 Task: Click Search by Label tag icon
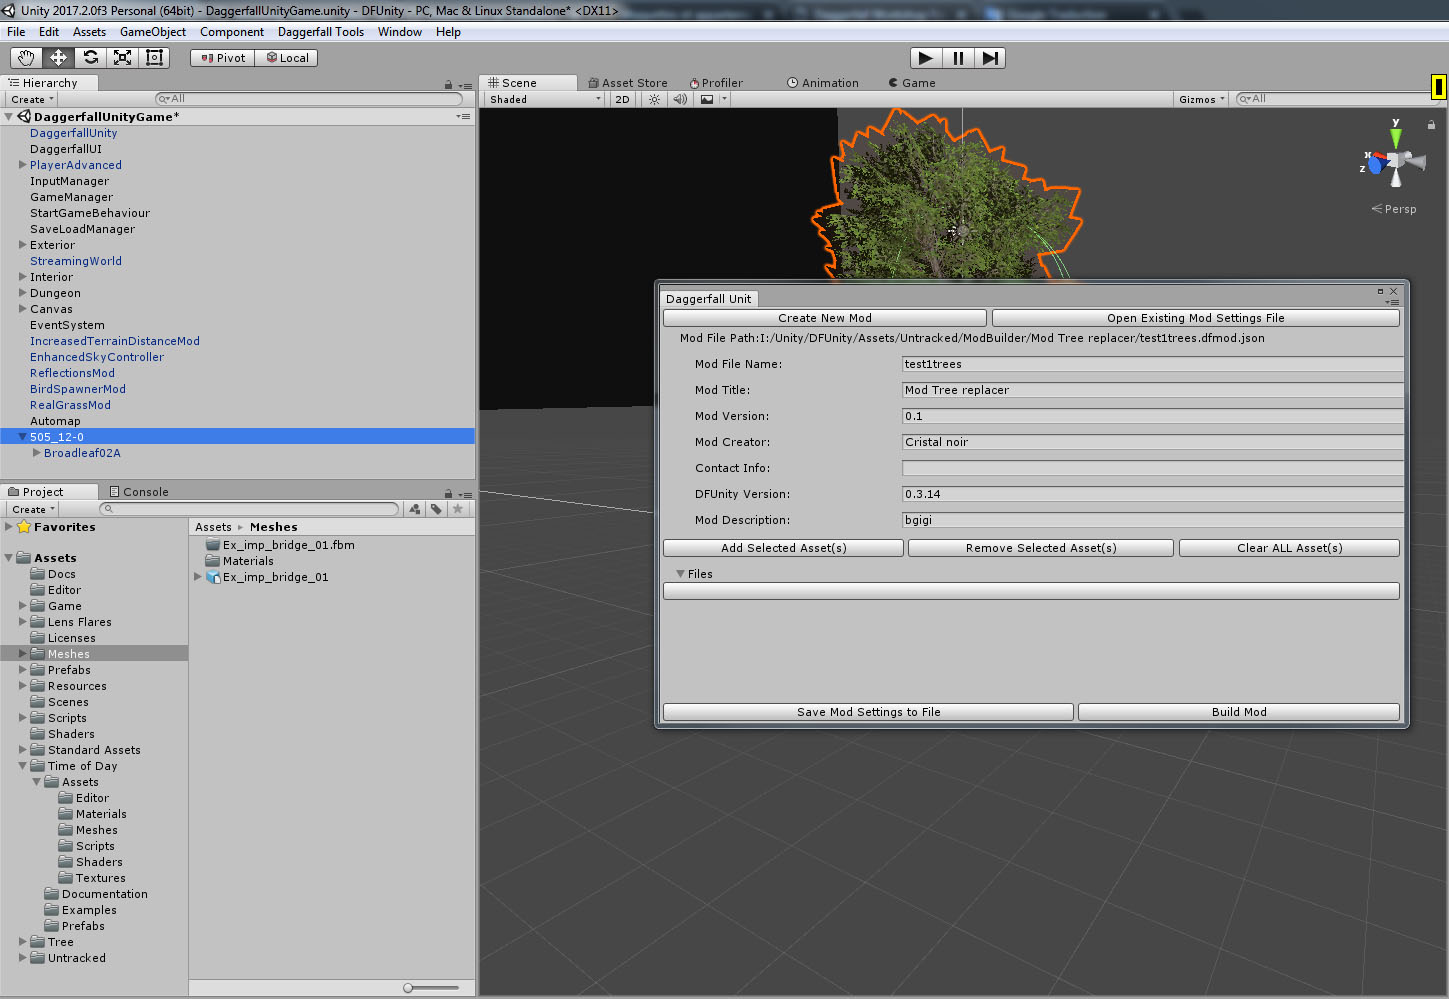pos(436,509)
